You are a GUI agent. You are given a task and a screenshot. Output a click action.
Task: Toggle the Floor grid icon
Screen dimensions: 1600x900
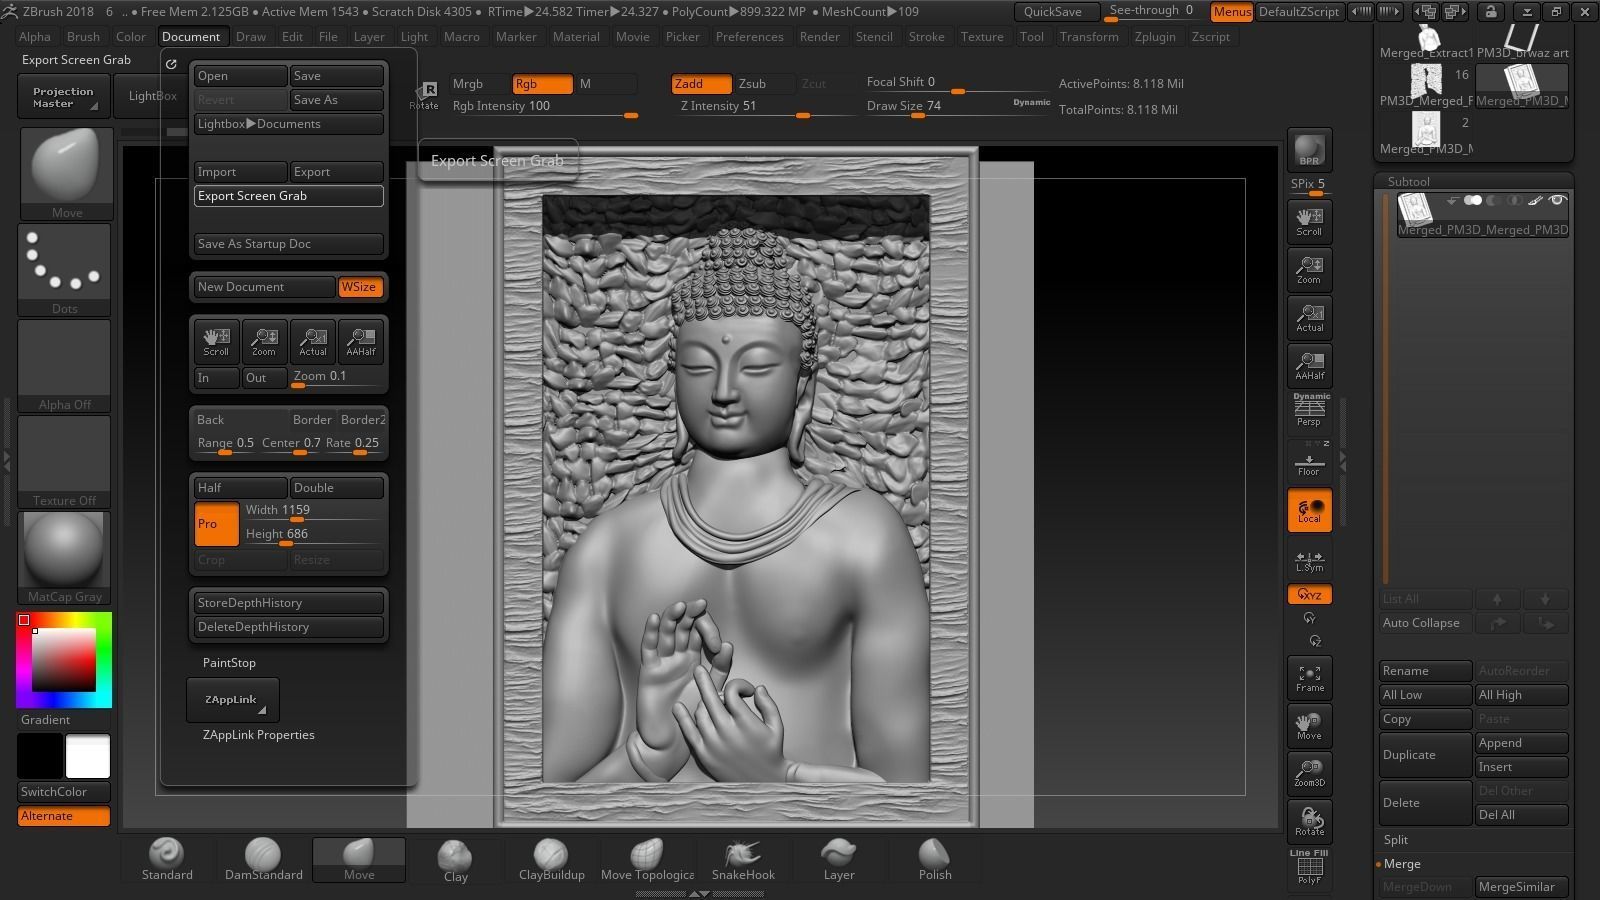coord(1309,460)
